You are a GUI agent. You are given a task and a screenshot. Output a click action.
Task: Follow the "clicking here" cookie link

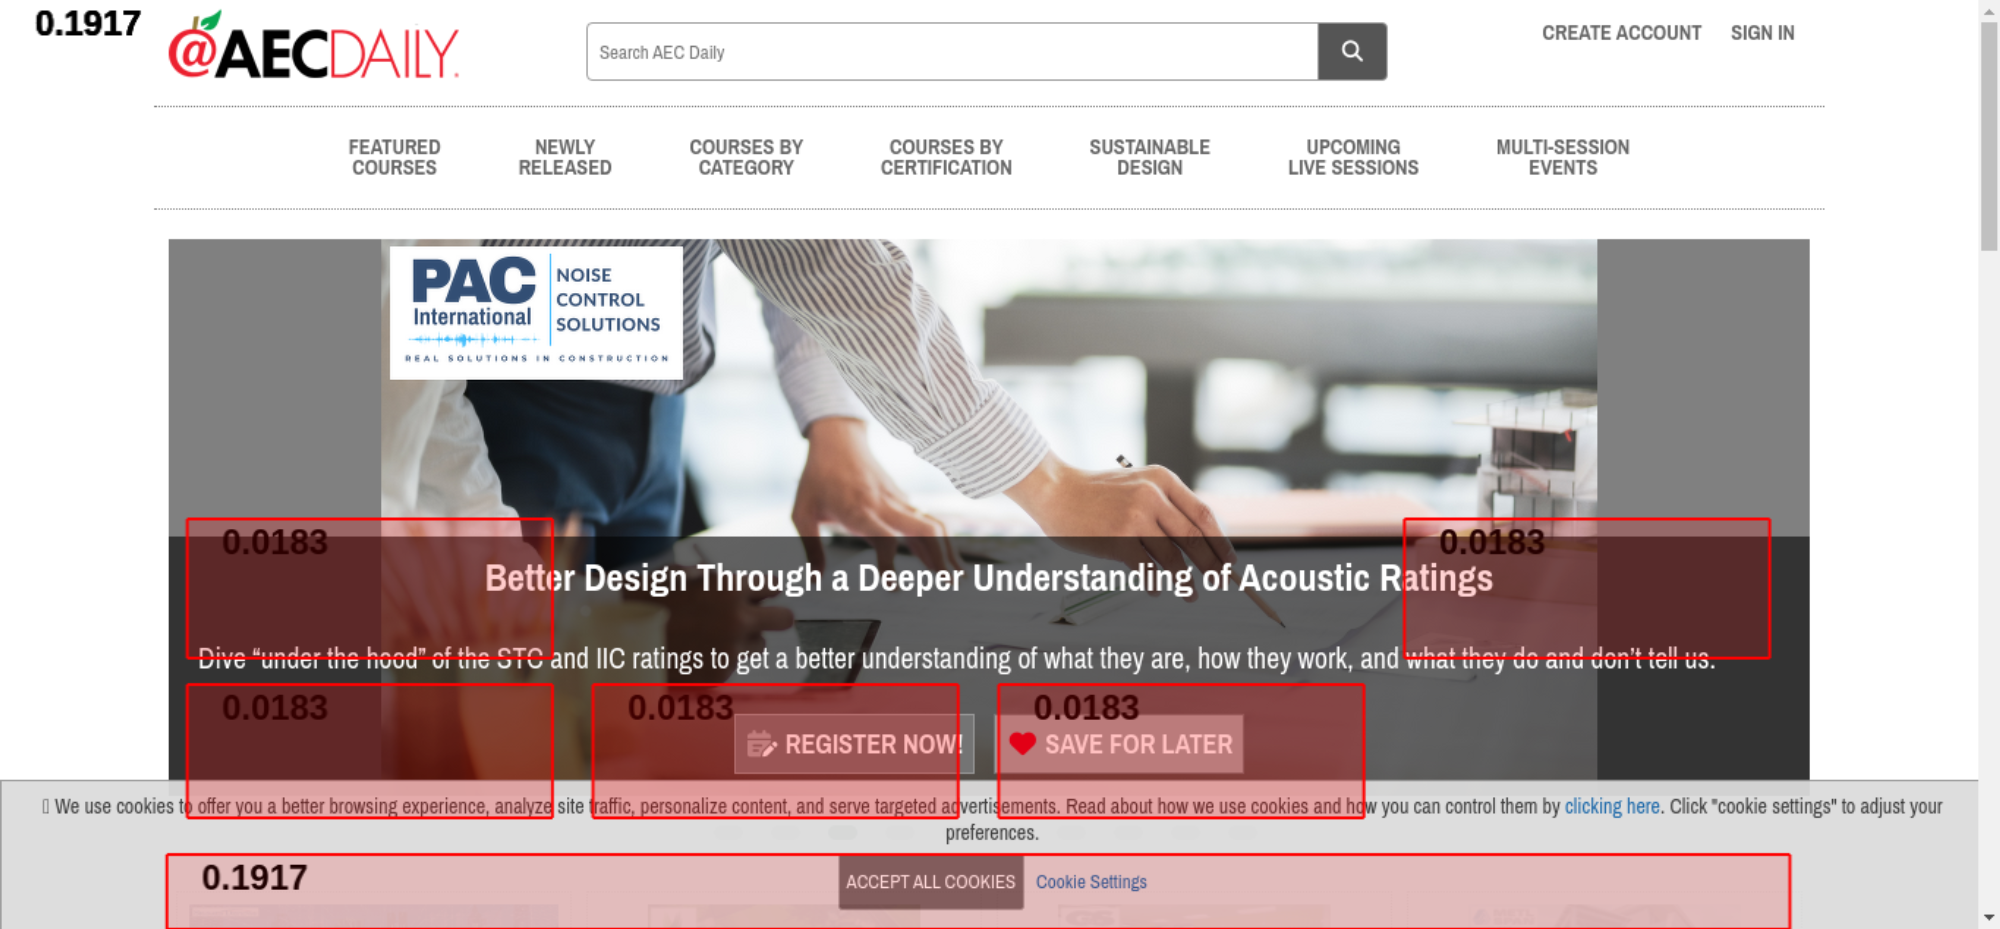[1611, 806]
